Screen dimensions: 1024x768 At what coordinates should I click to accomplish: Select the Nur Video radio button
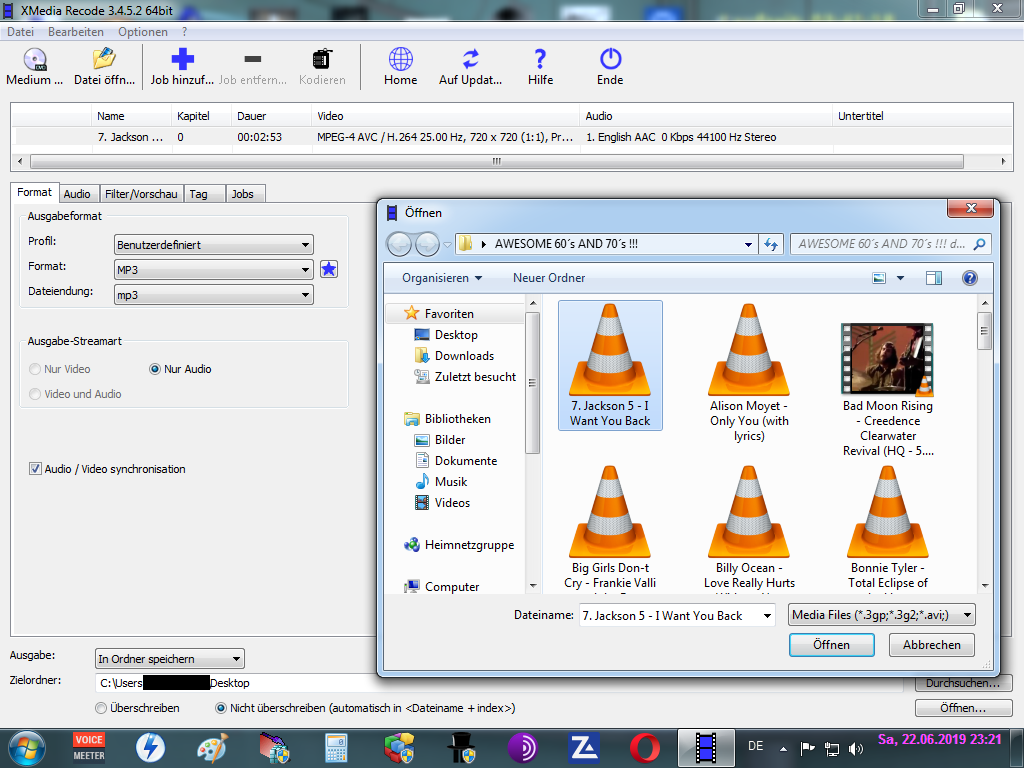click(x=35, y=369)
